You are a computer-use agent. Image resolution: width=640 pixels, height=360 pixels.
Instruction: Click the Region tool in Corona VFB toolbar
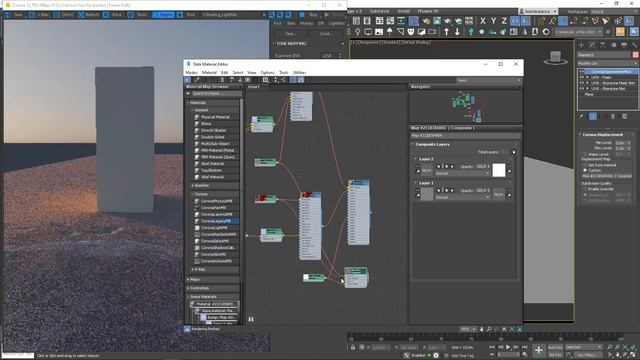[x=163, y=15]
